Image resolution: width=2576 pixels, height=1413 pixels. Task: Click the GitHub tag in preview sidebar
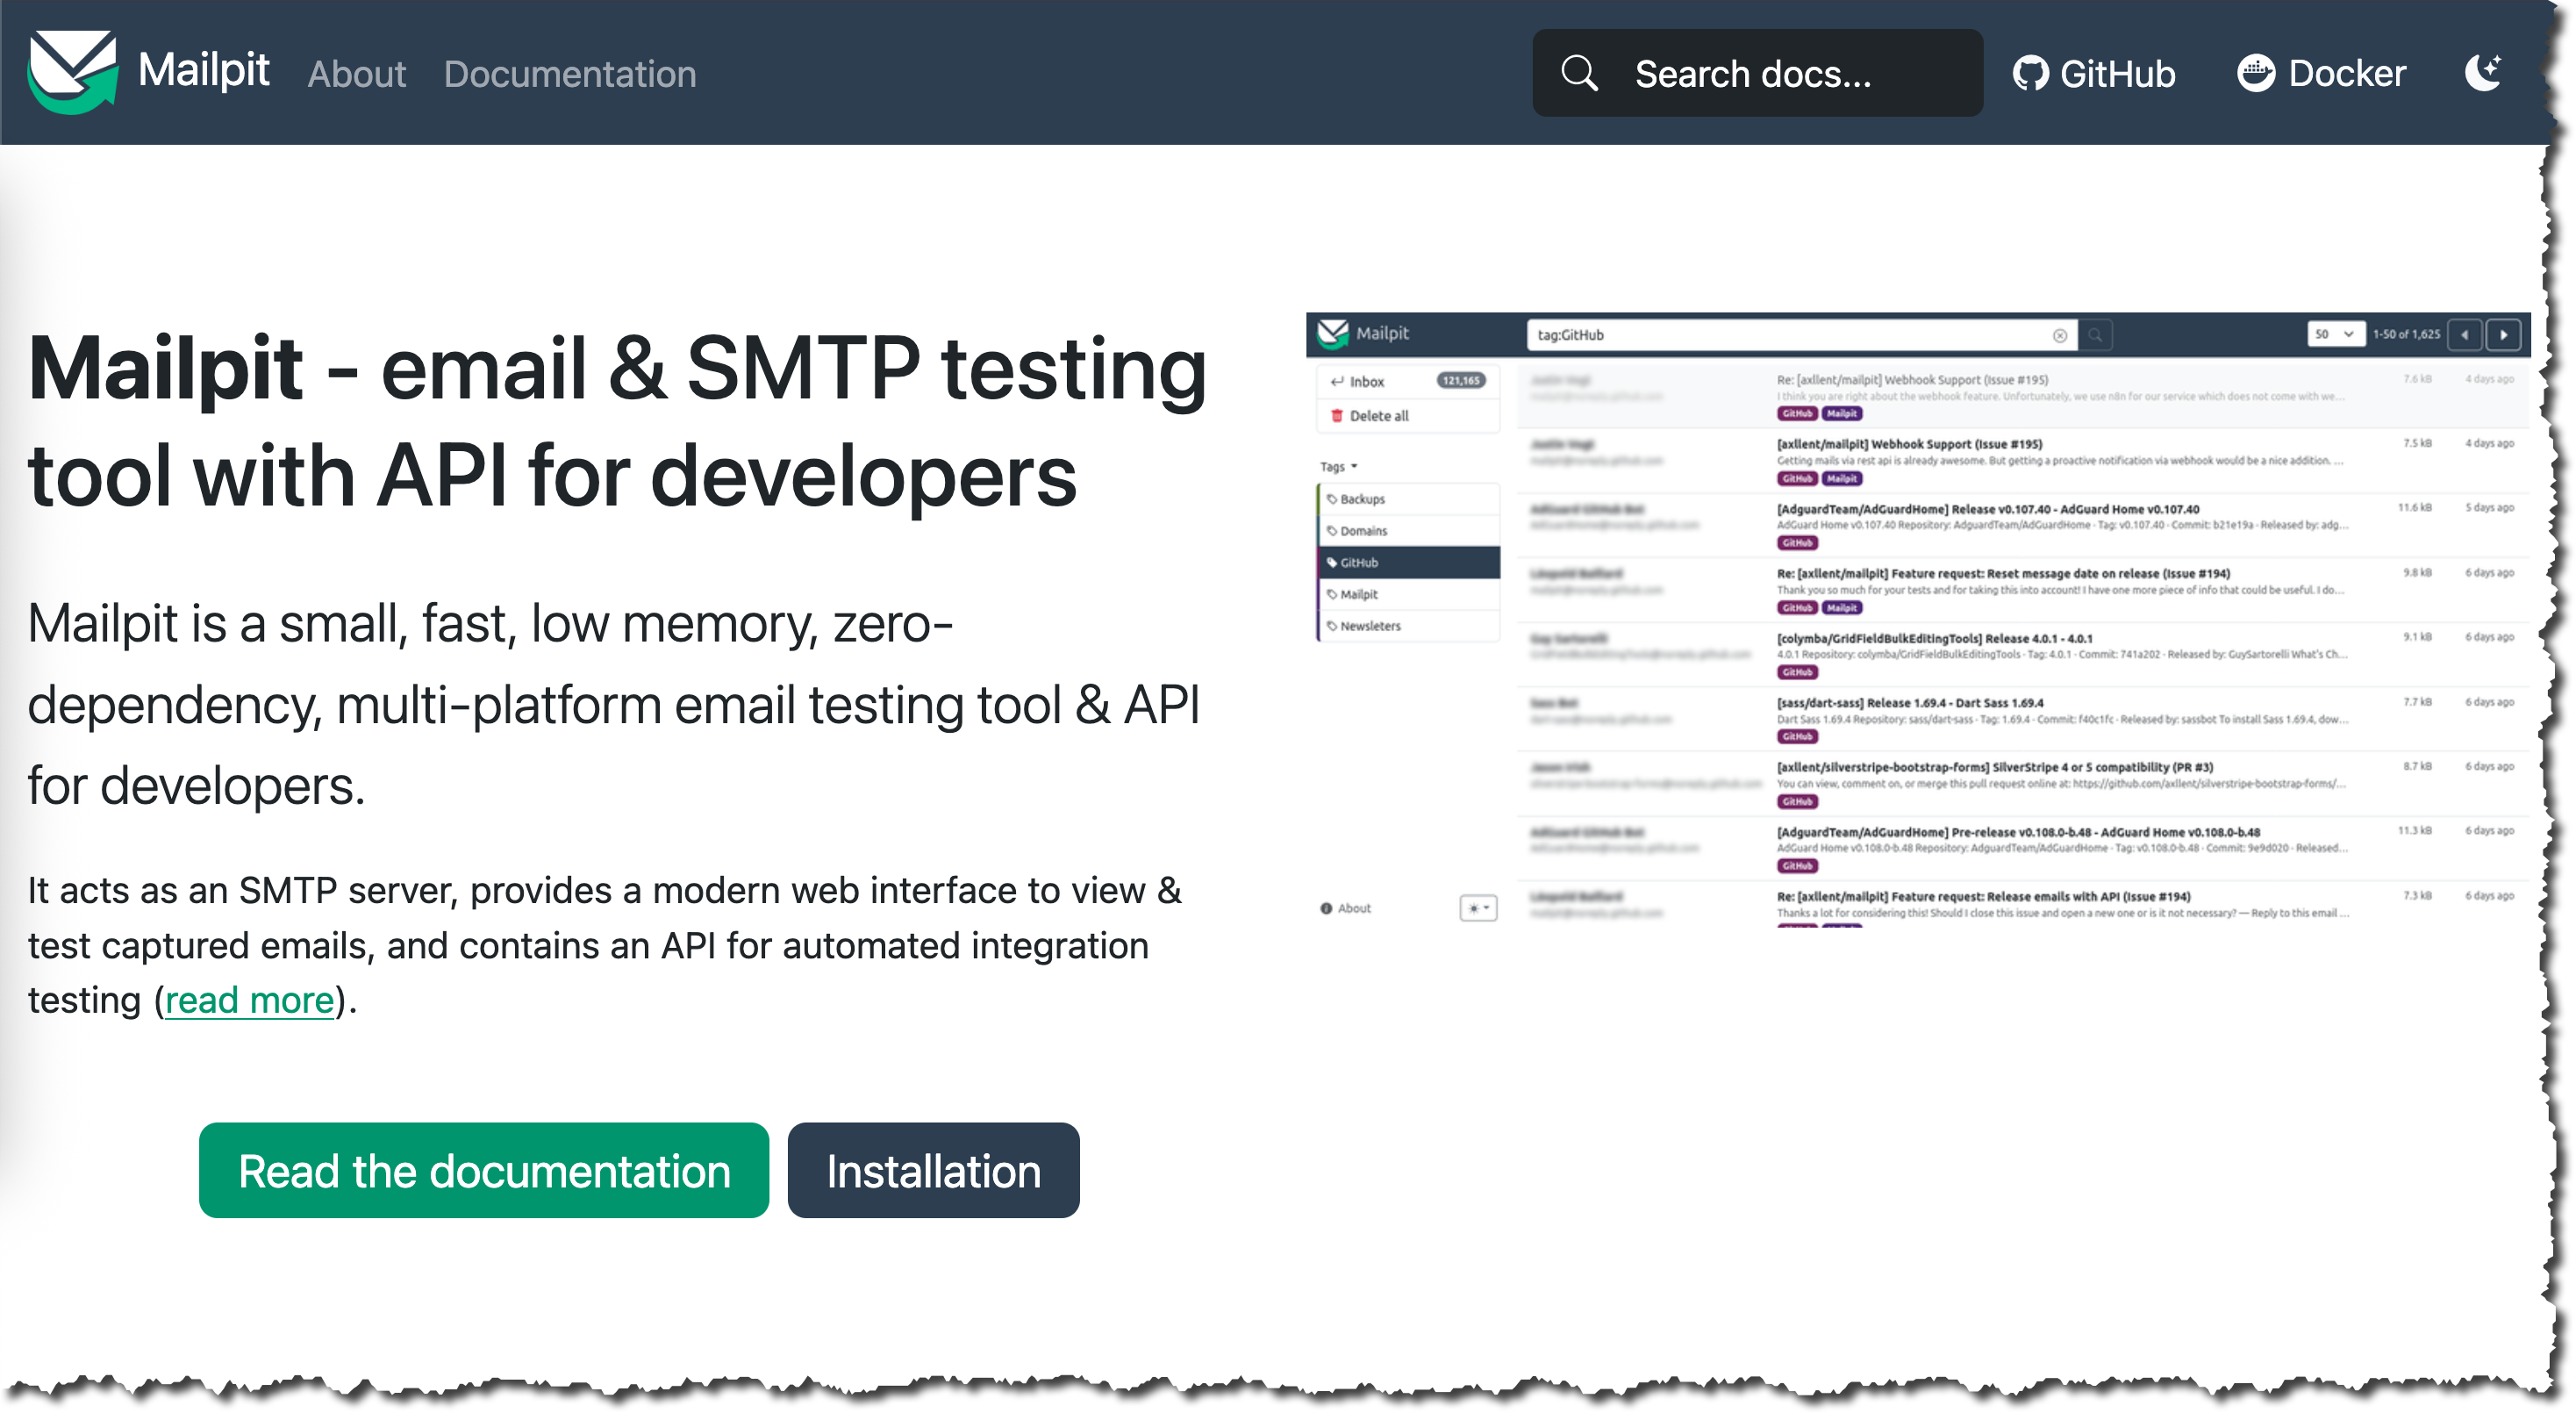click(1408, 562)
